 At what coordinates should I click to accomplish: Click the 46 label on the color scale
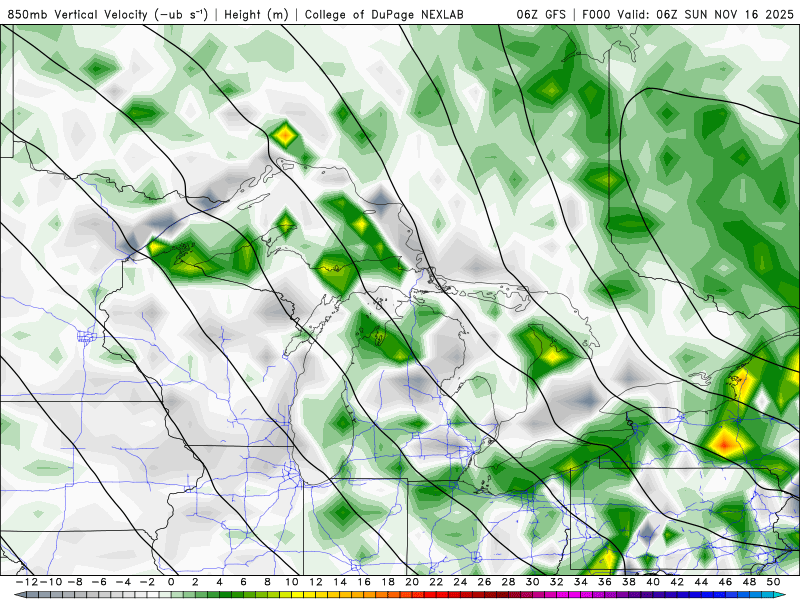(x=725, y=582)
